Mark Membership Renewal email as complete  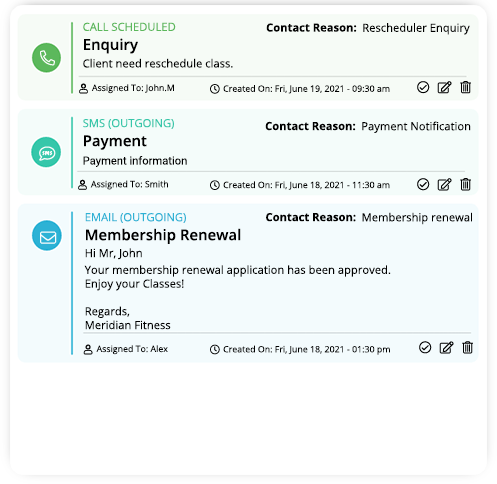tap(425, 347)
